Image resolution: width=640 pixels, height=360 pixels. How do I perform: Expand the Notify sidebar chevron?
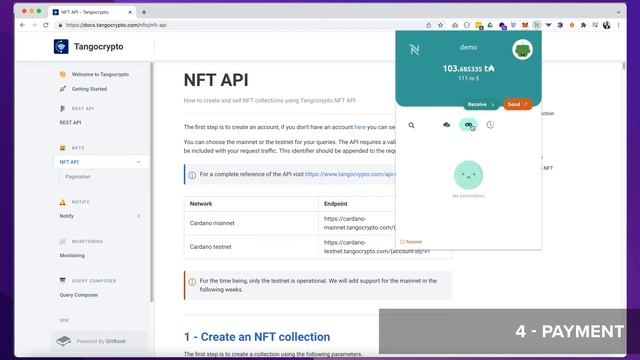click(x=138, y=216)
